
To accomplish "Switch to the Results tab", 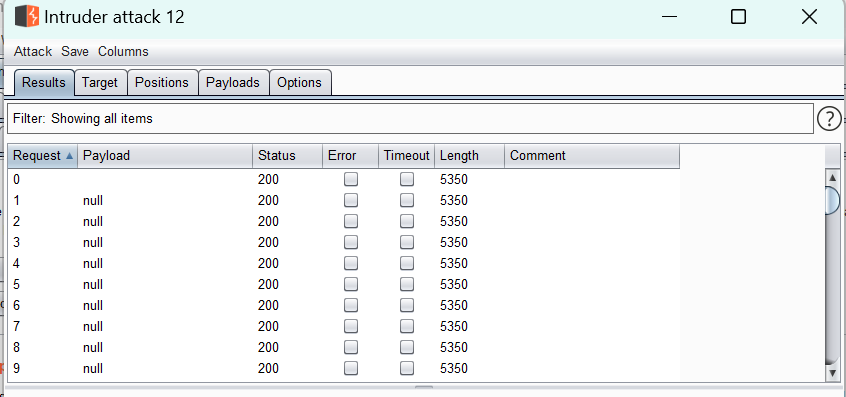I will 44,83.
